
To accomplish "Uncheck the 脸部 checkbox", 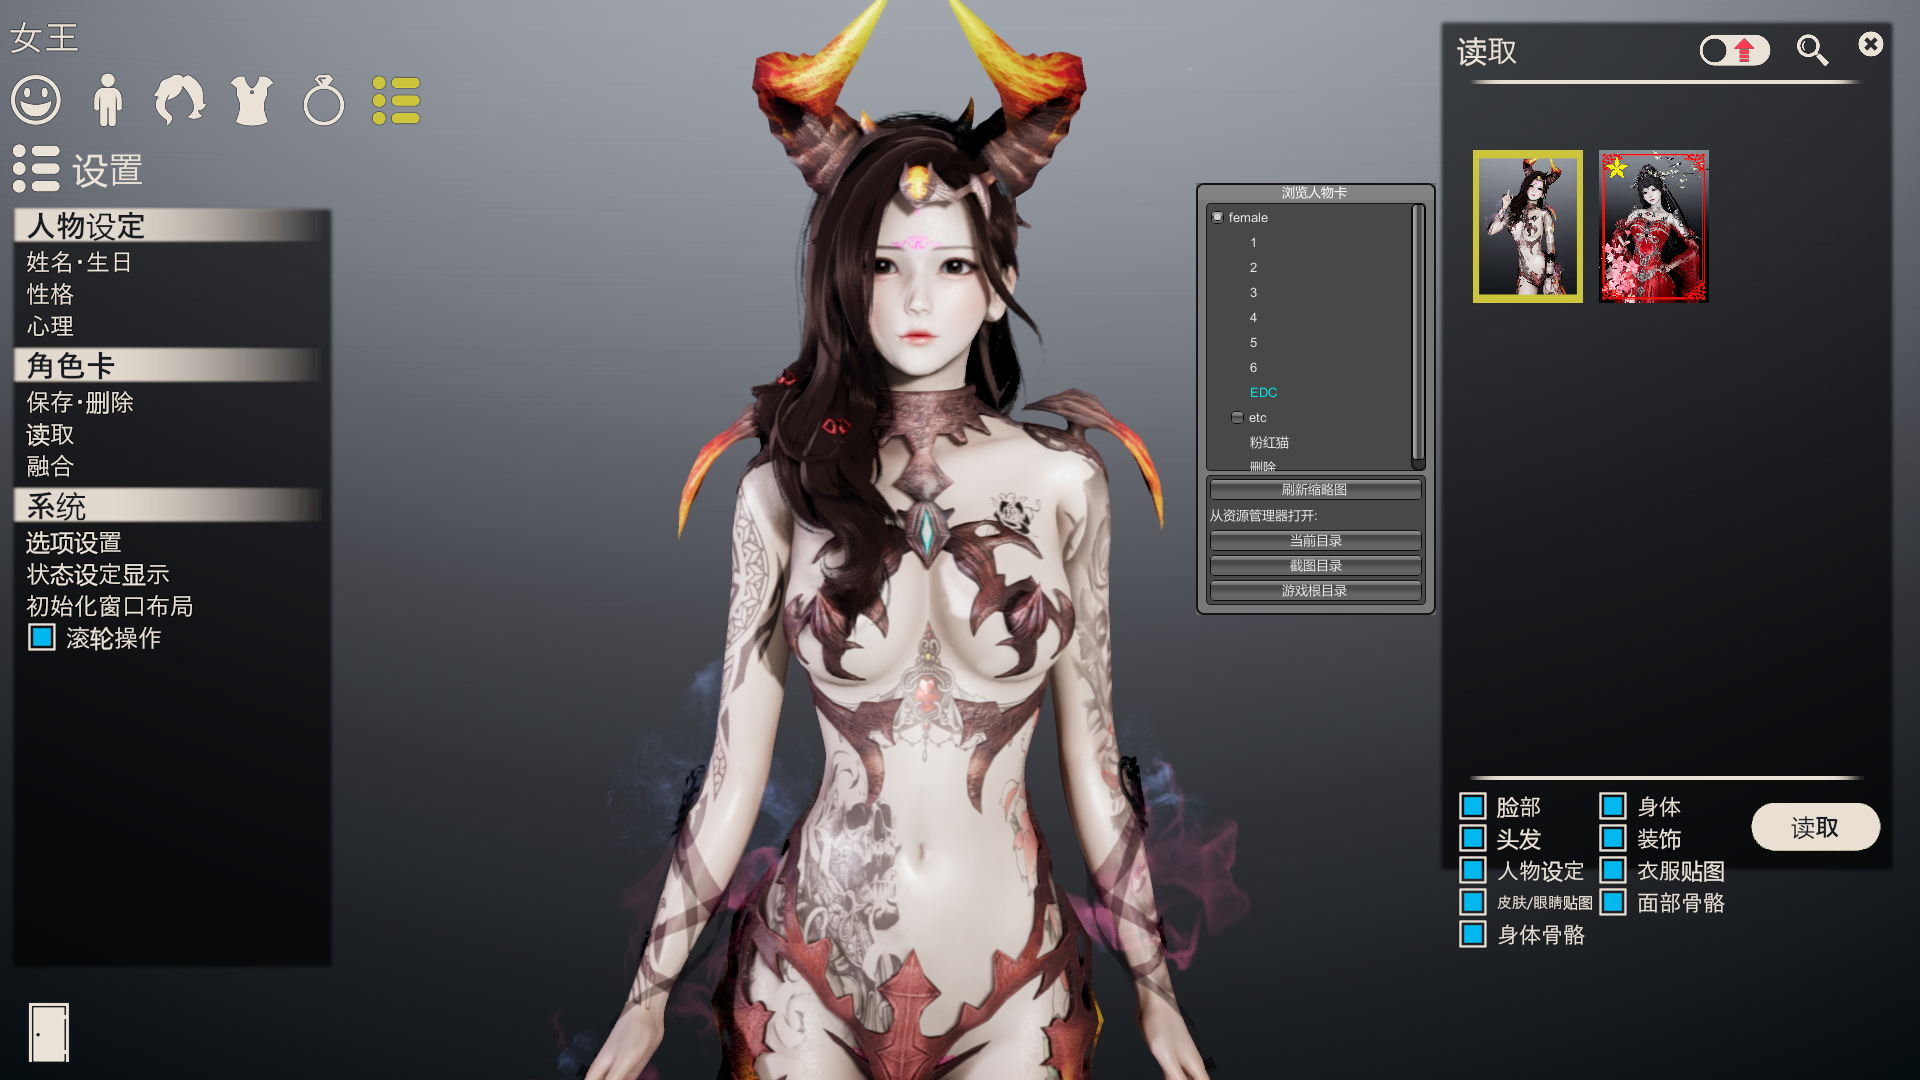I will 1473,806.
